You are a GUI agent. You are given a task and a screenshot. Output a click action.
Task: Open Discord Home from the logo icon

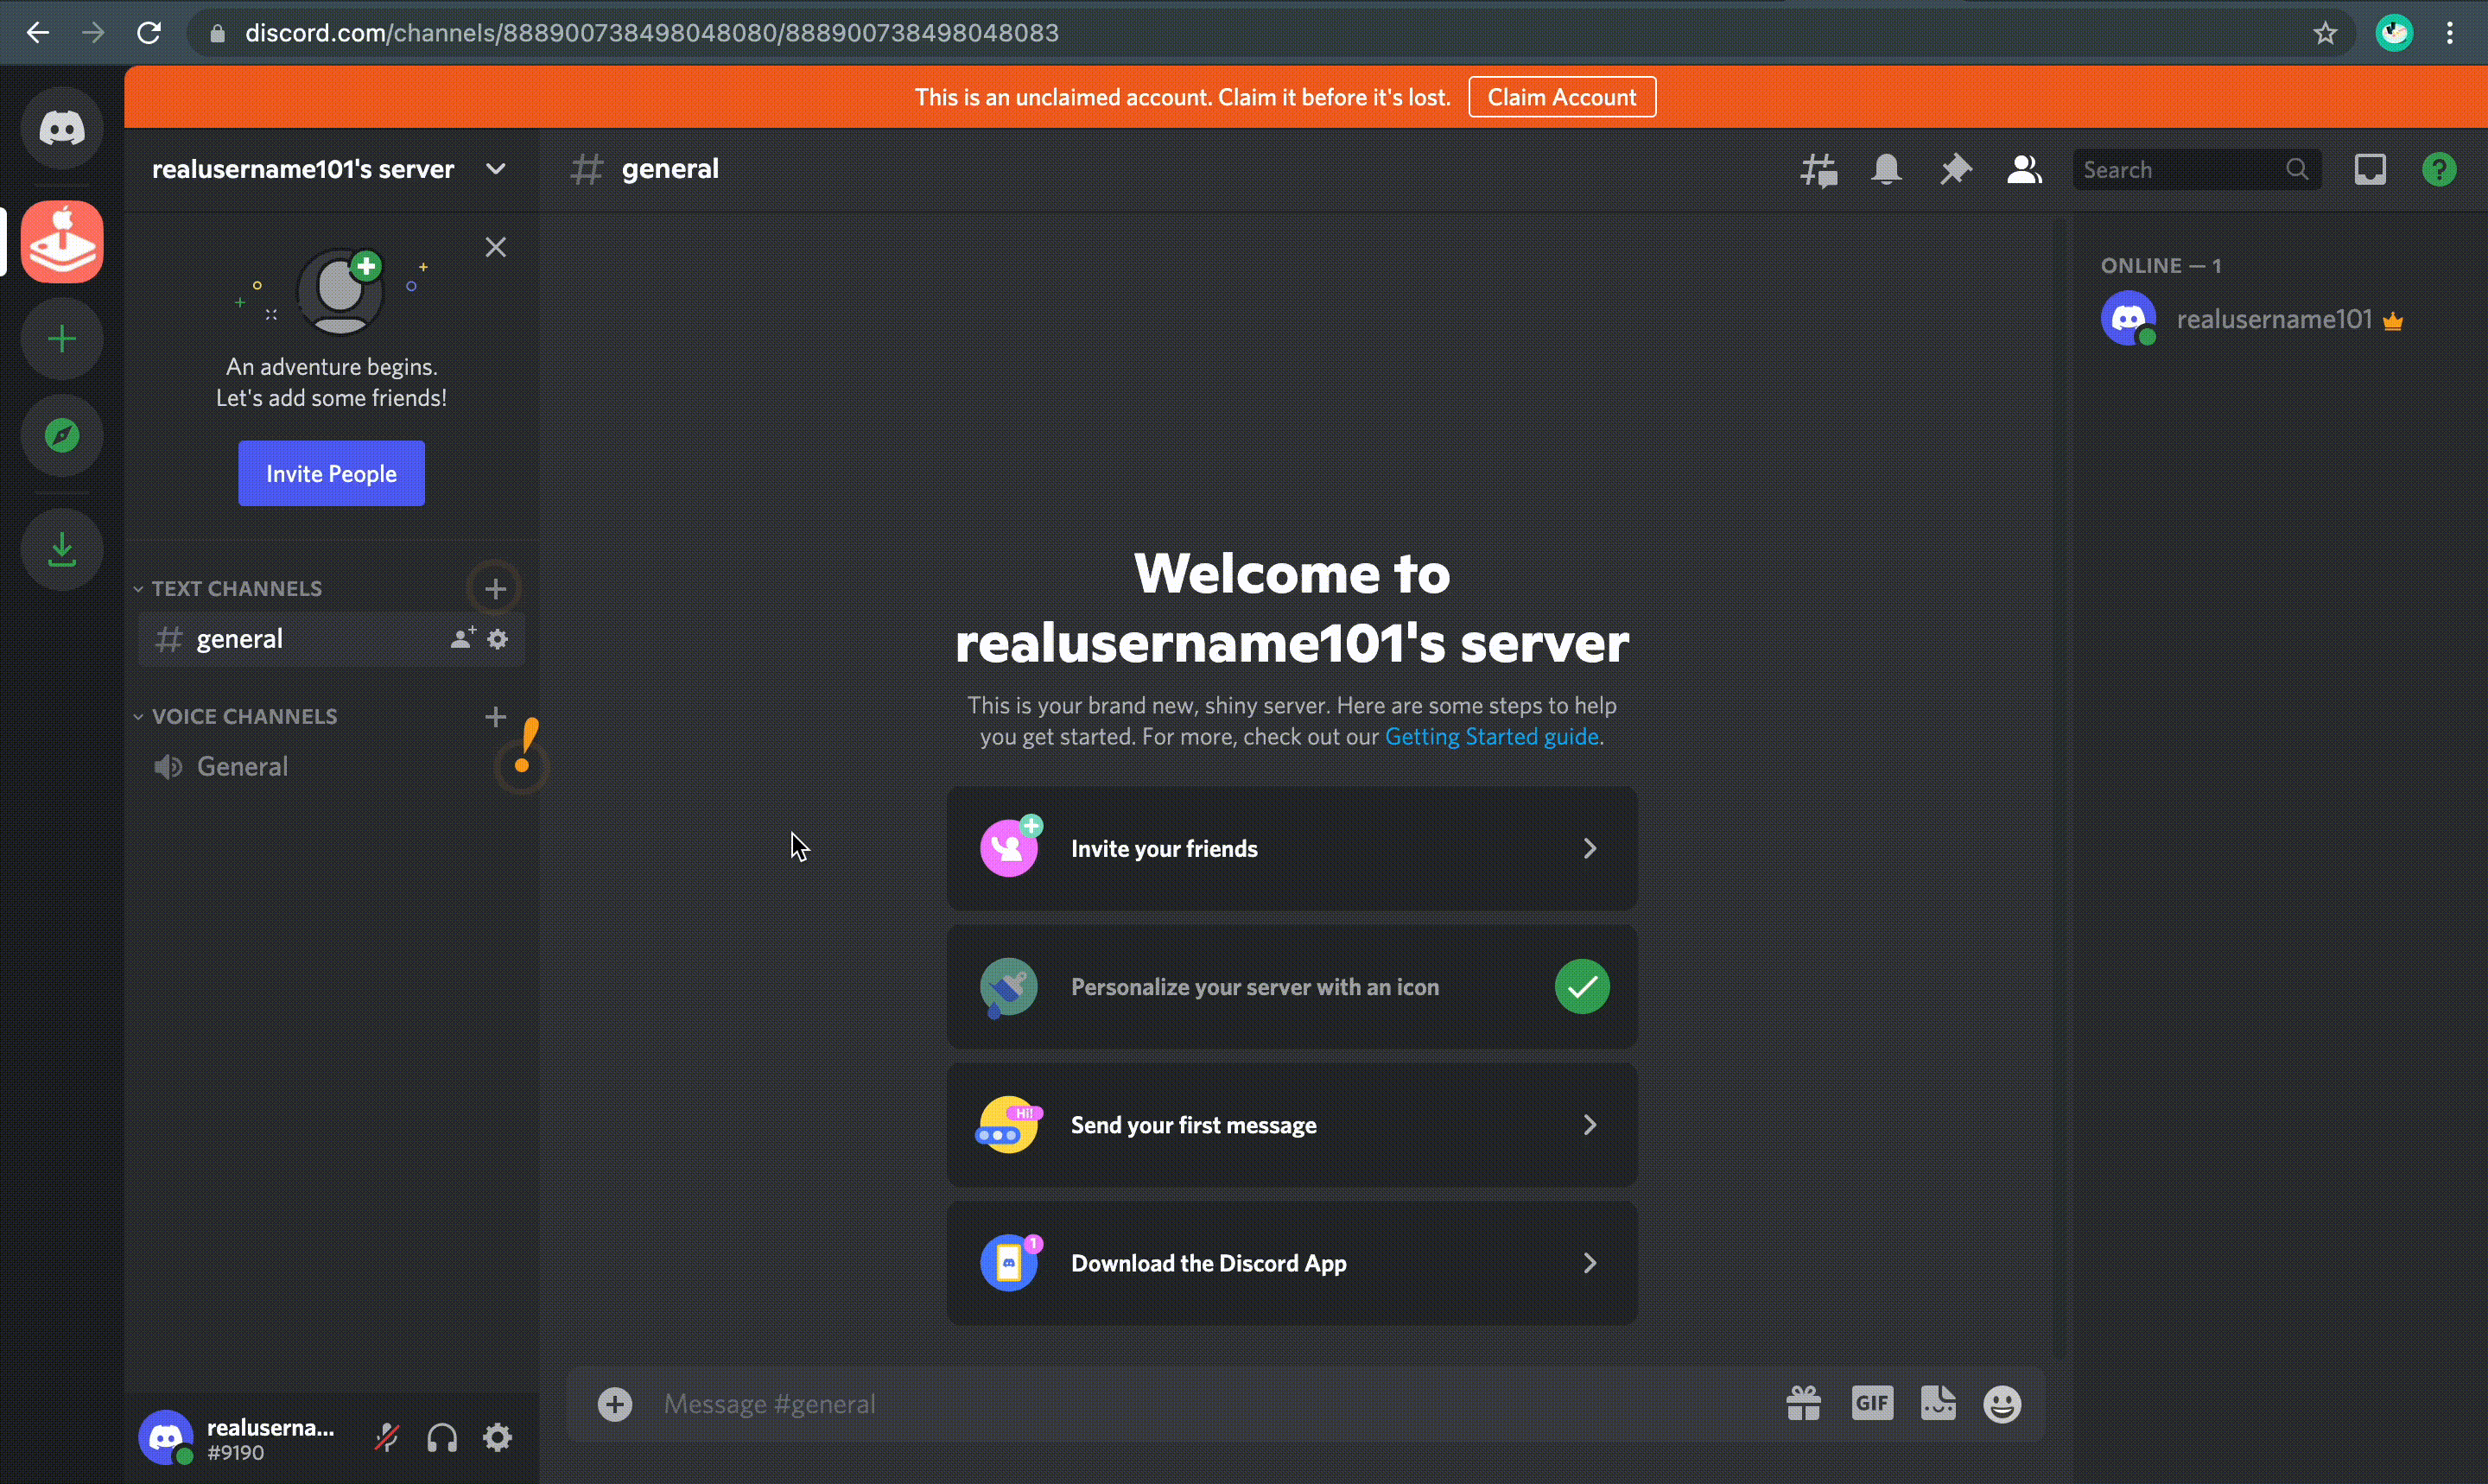62,128
